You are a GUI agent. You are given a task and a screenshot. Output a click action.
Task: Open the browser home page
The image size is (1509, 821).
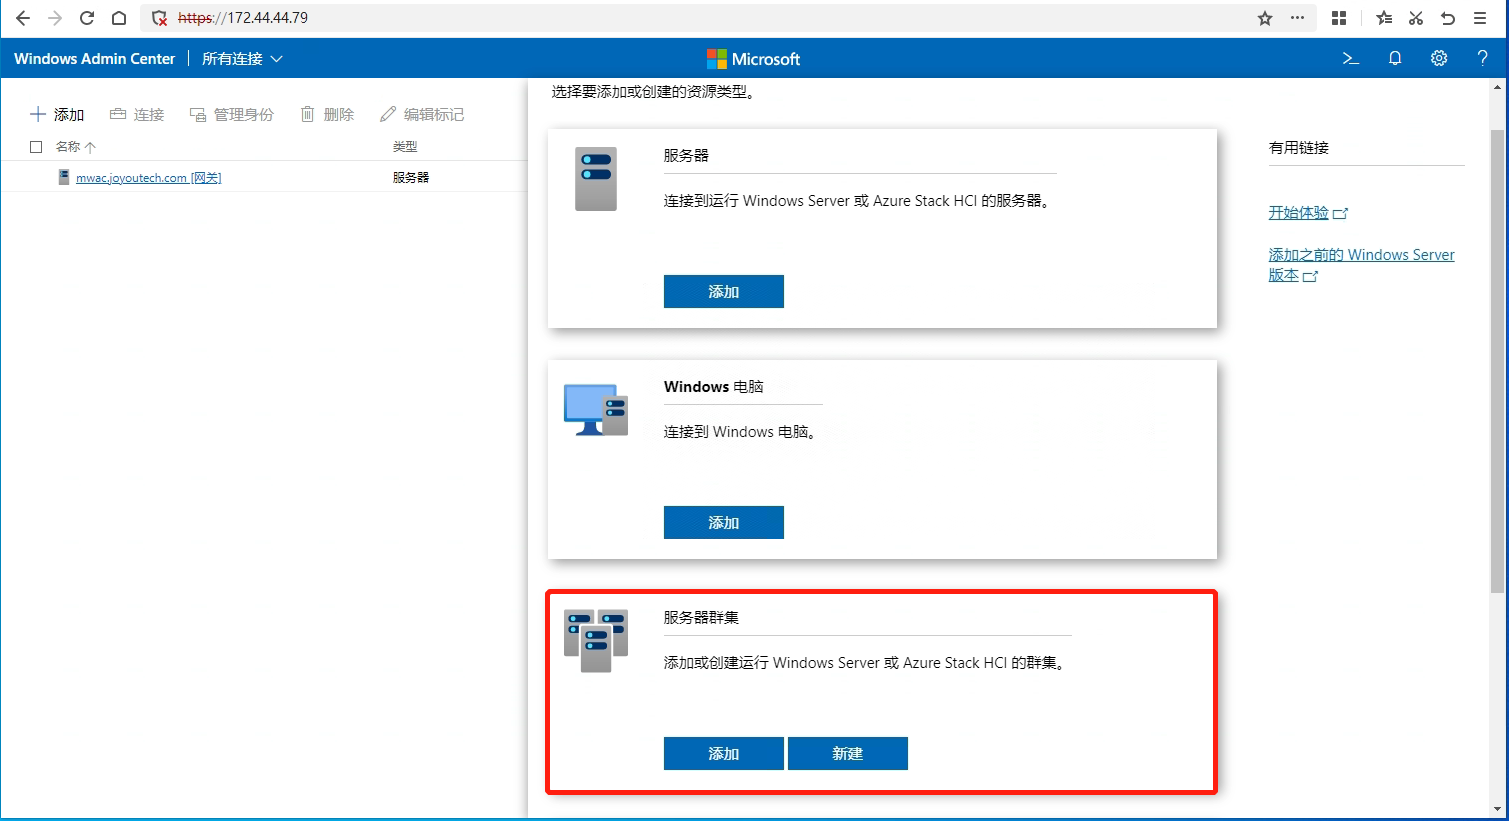pyautogui.click(x=119, y=18)
